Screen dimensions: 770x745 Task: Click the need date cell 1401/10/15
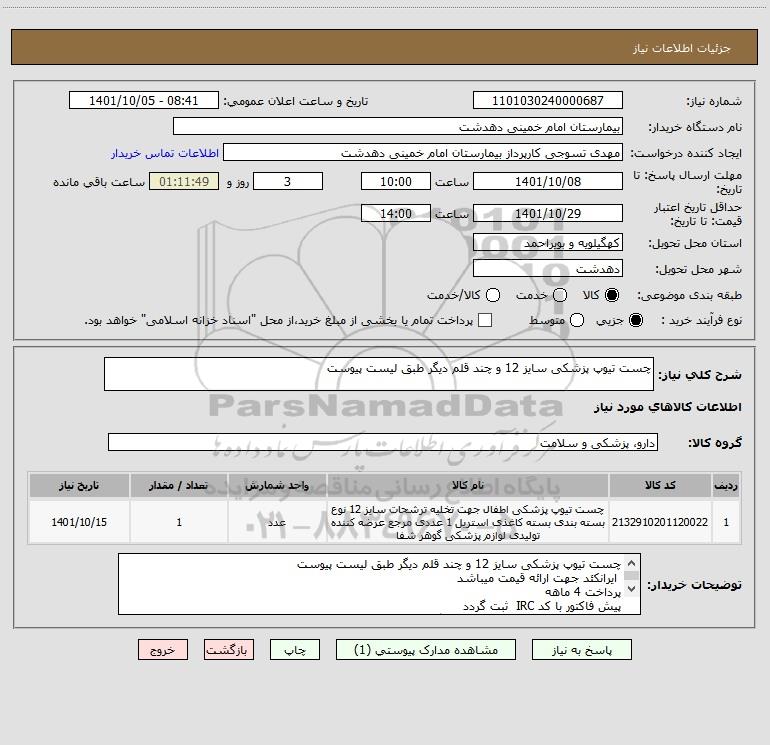coord(79,522)
